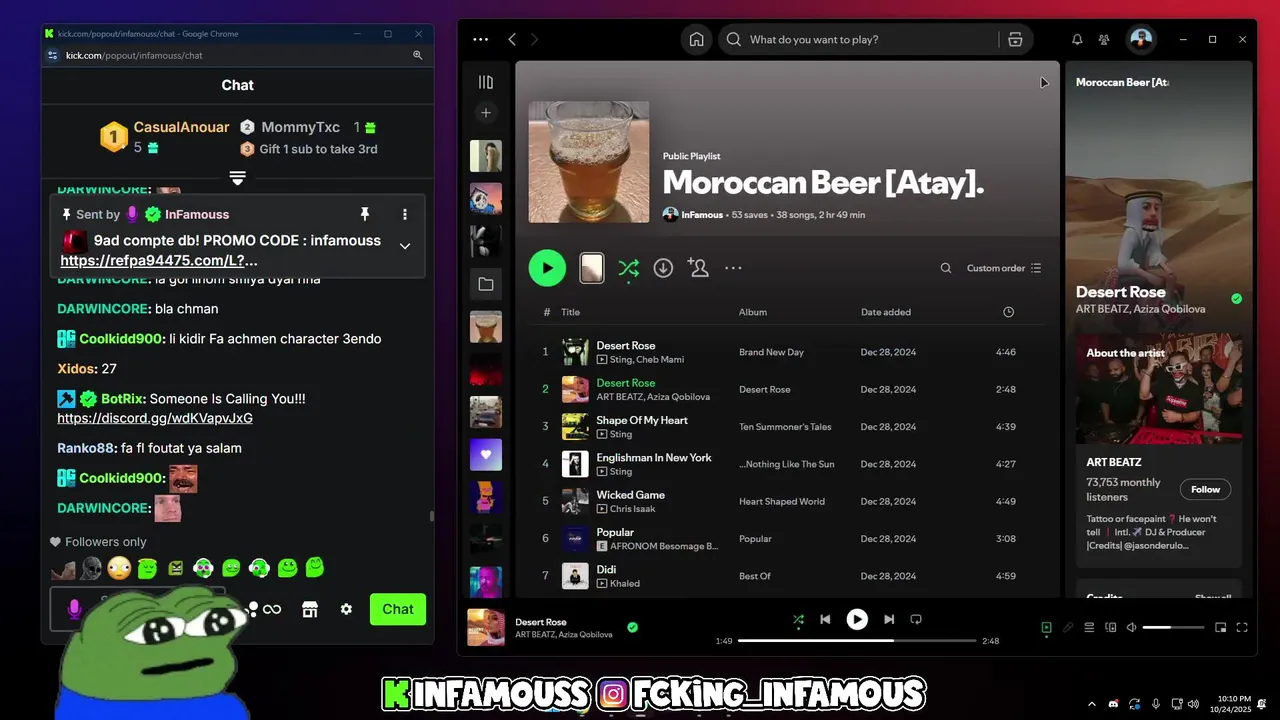Open the Kick shop icon
This screenshot has height=720, width=1280.
click(x=310, y=609)
